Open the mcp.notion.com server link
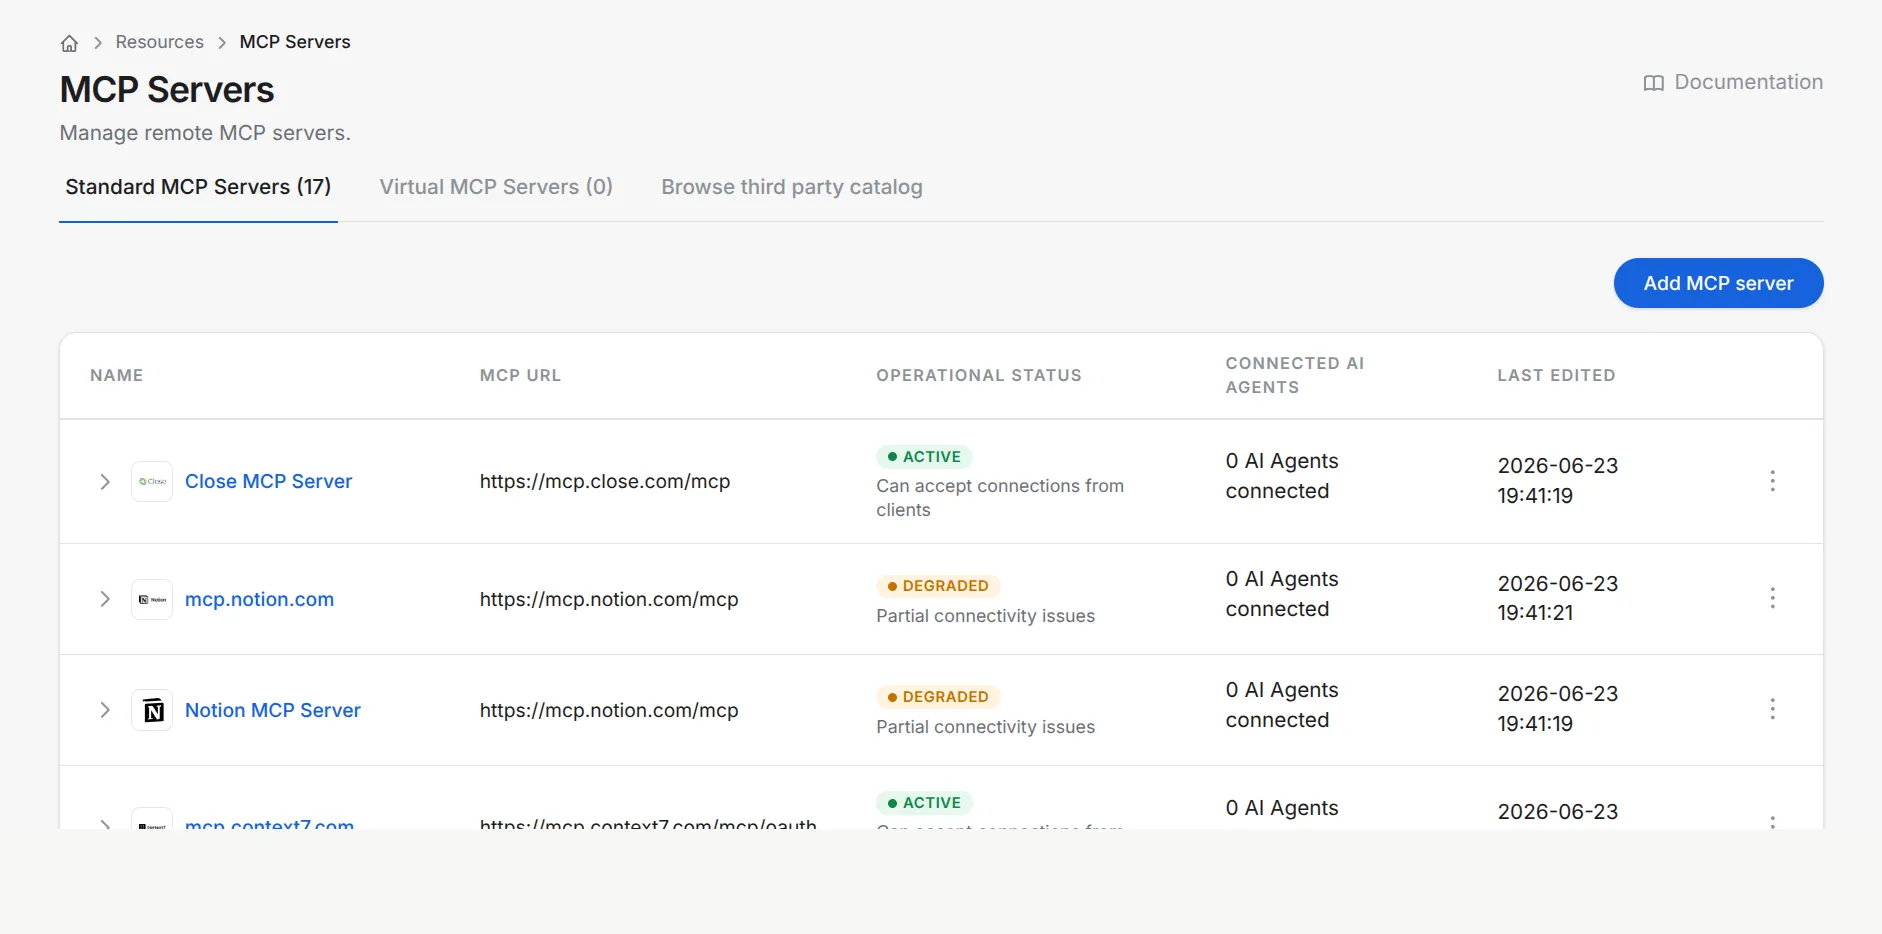 (x=260, y=599)
